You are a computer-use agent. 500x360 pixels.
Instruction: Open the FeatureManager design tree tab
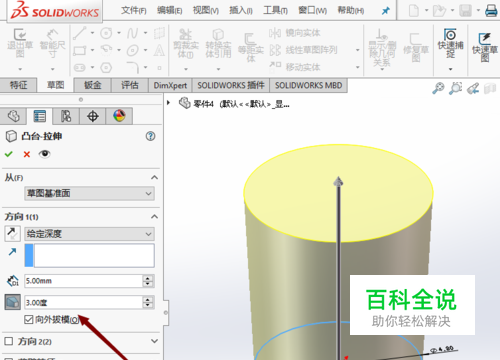coord(13,116)
